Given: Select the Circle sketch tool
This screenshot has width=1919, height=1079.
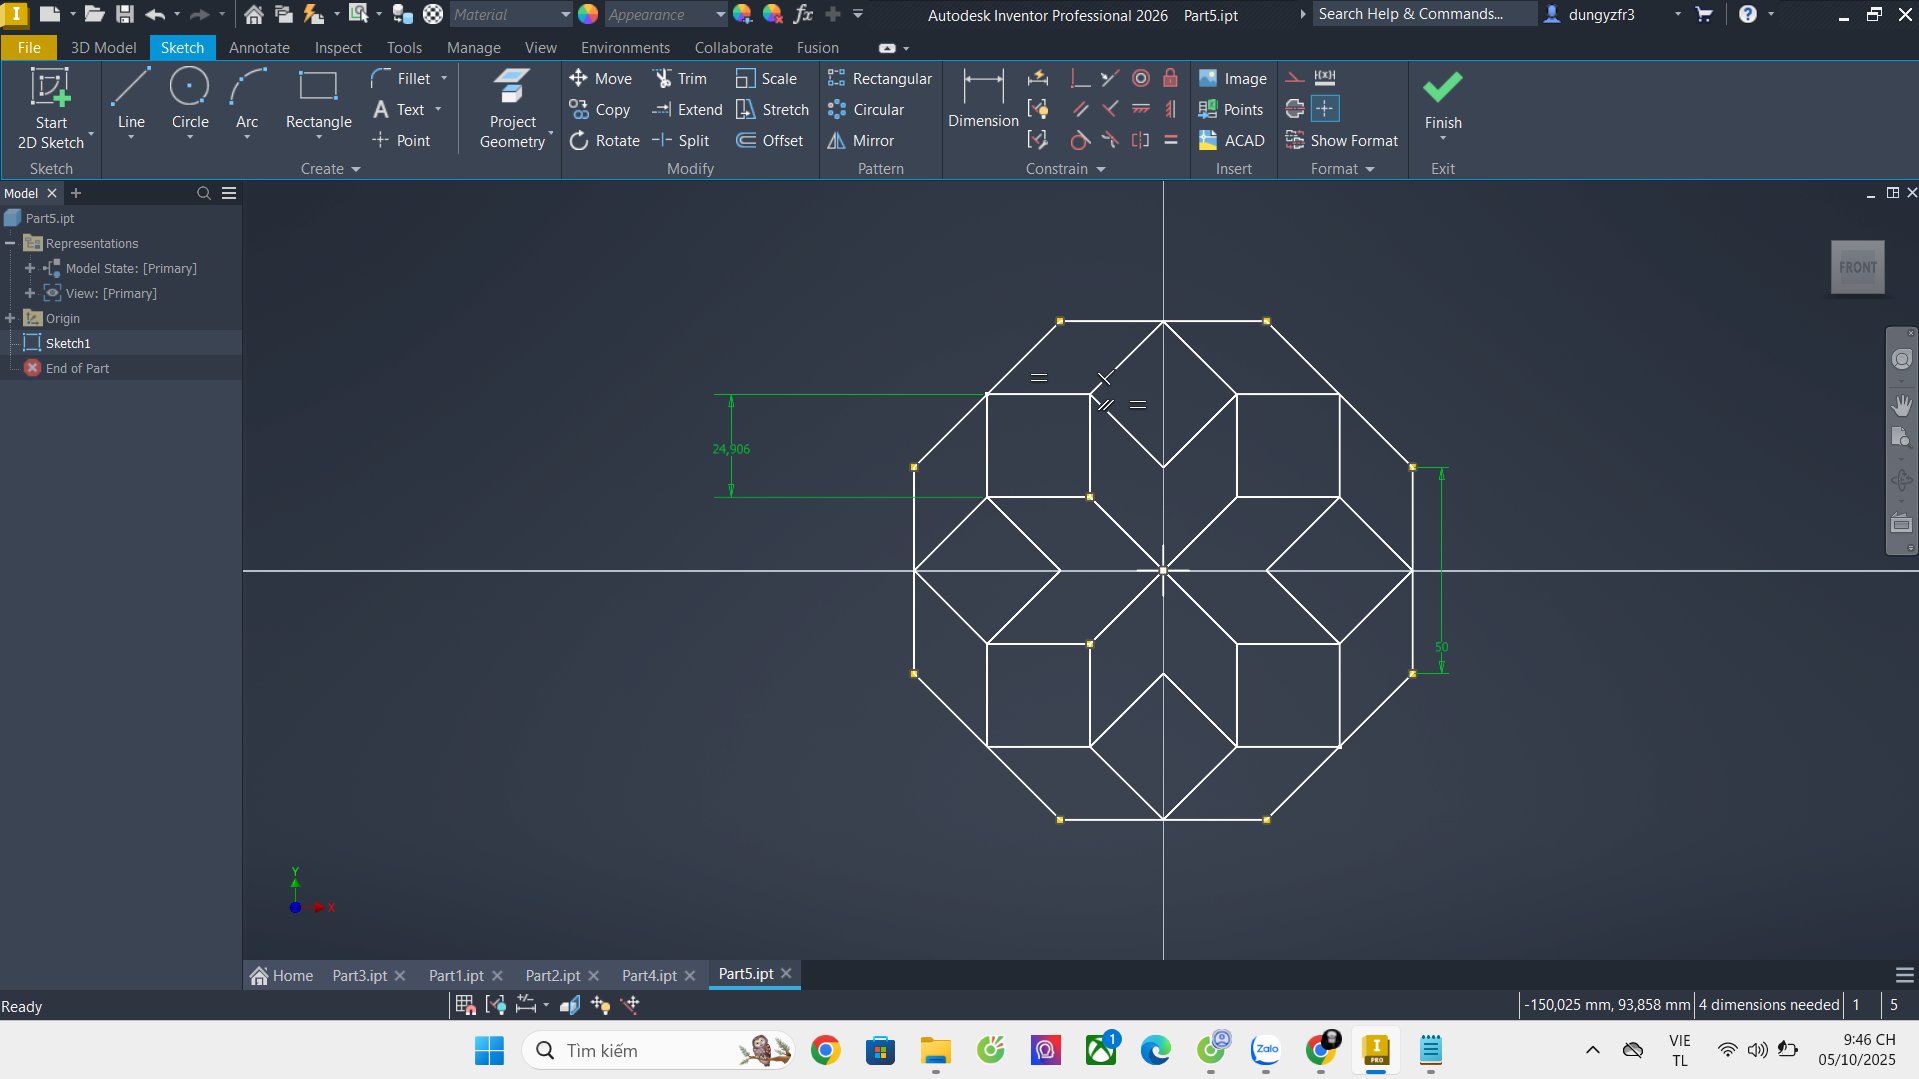Looking at the screenshot, I should click(189, 99).
